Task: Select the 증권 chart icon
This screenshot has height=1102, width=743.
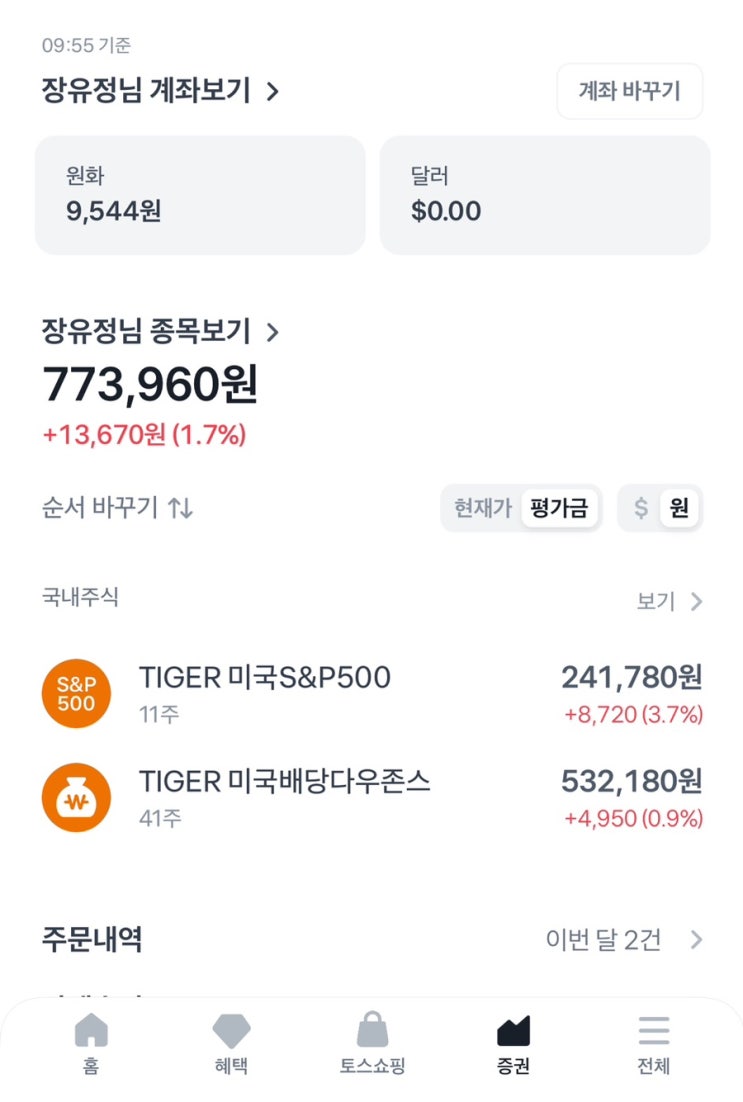Action: [x=513, y=1031]
